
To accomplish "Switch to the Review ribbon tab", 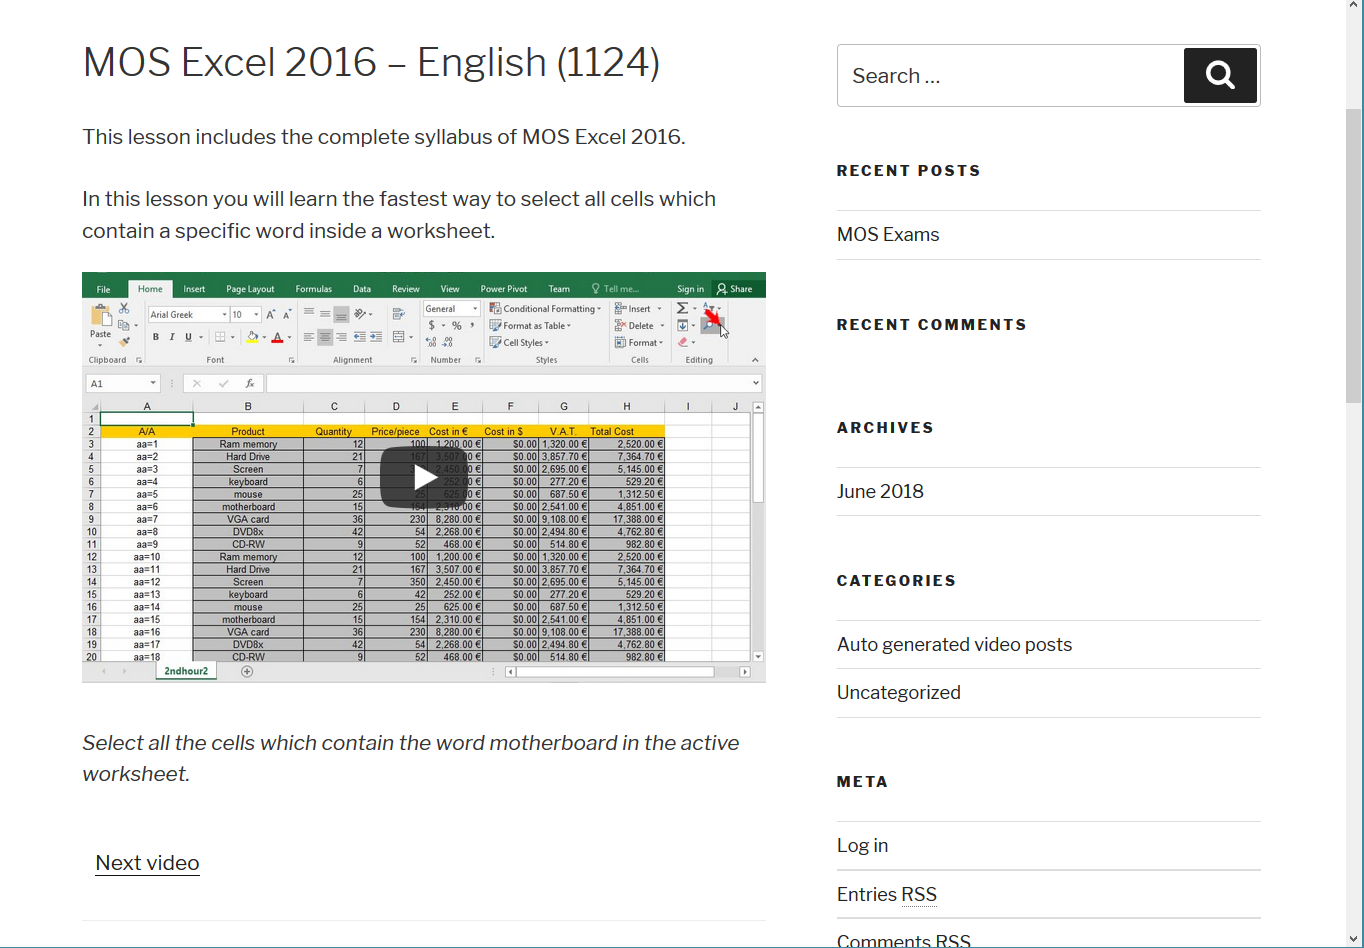I will pyautogui.click(x=406, y=289).
